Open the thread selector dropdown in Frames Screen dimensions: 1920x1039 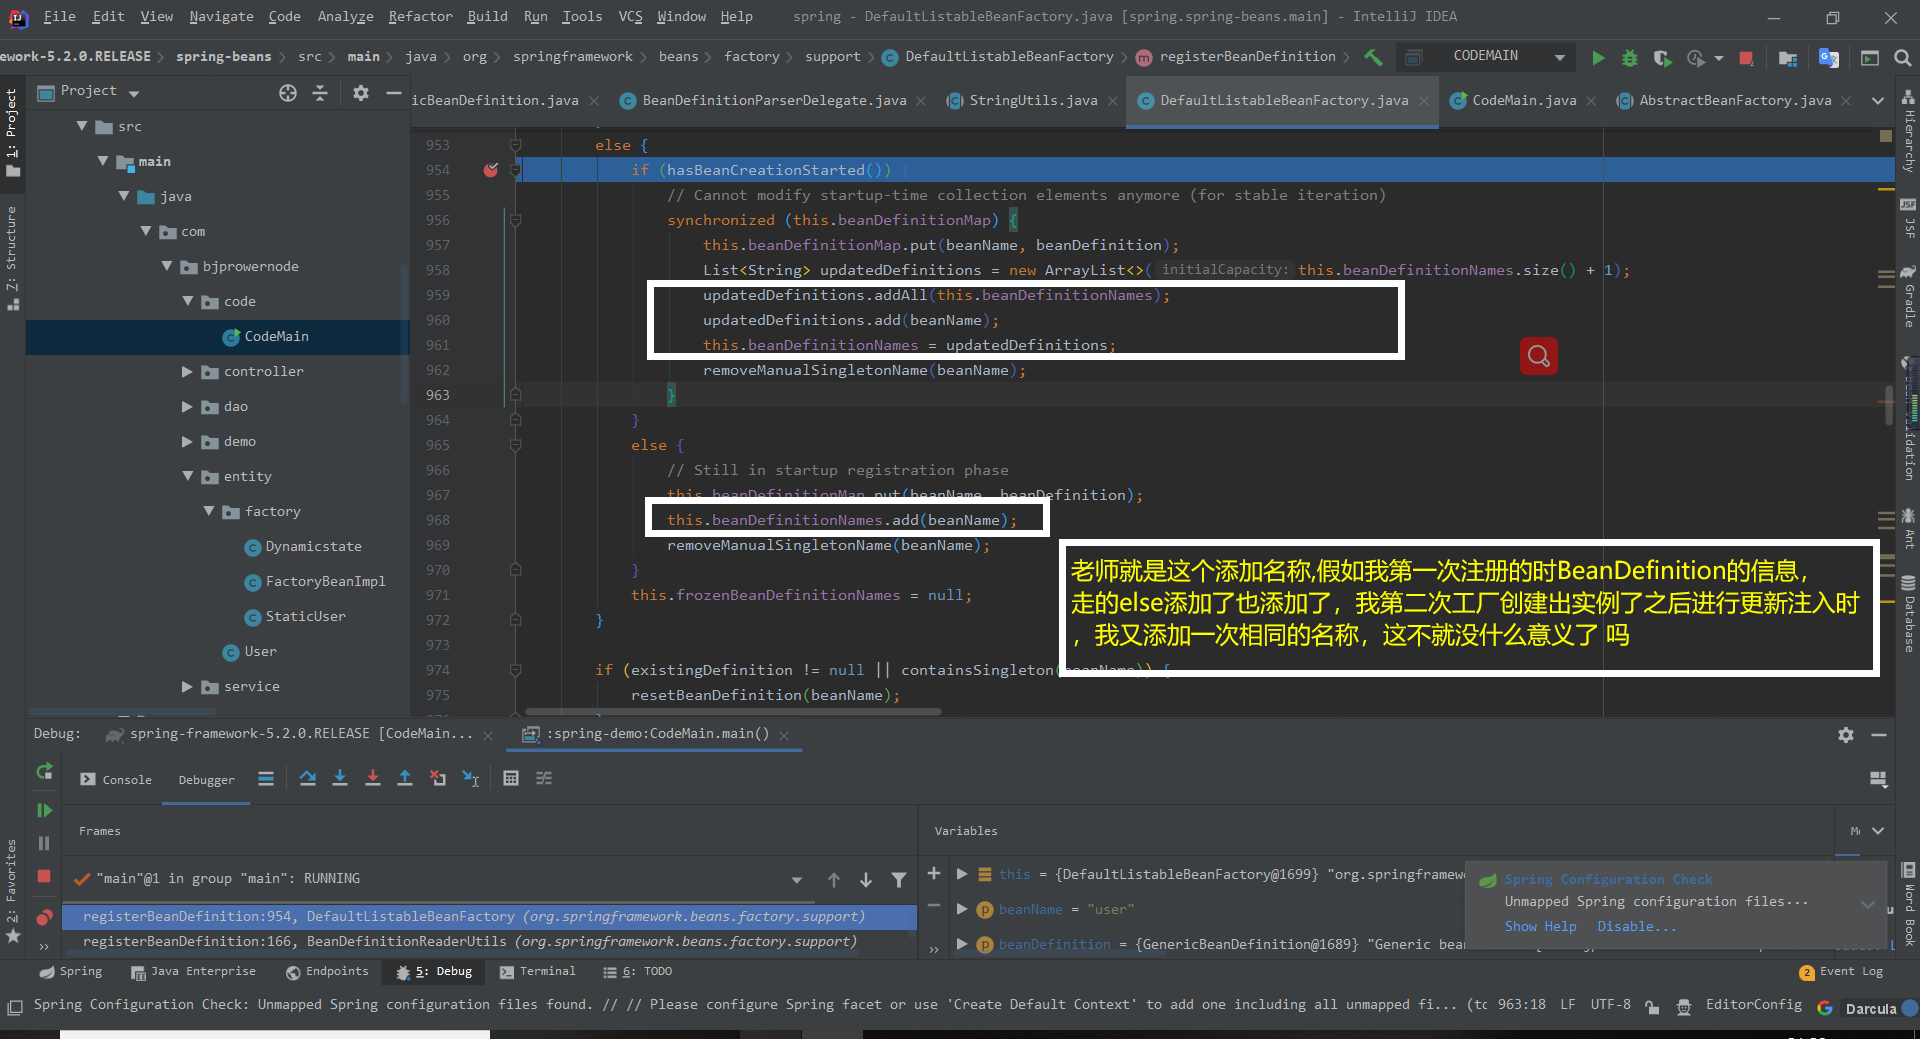coord(797,880)
